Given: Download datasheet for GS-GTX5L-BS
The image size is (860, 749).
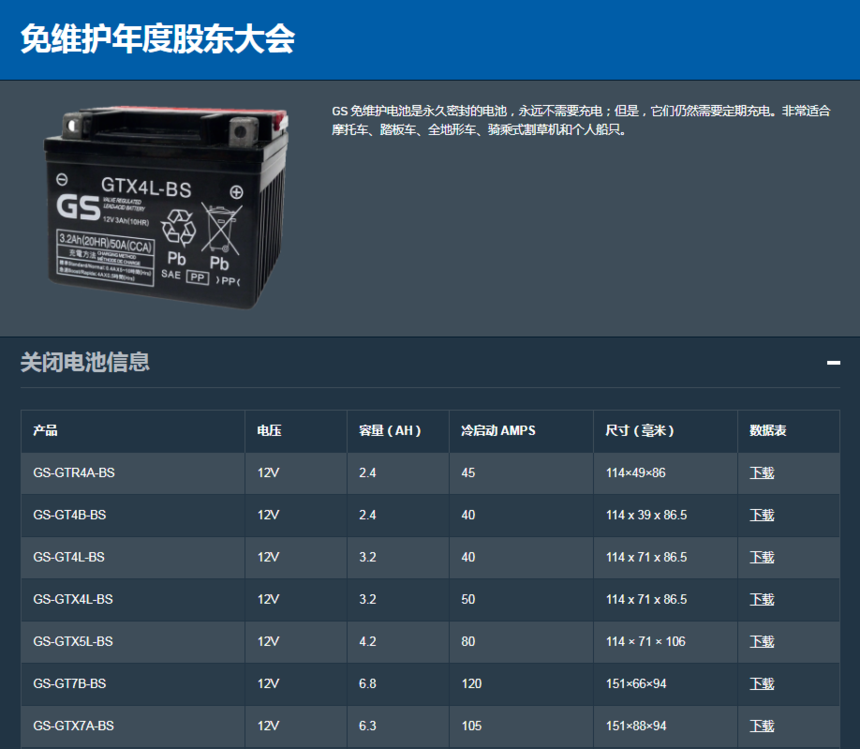Looking at the screenshot, I should pyautogui.click(x=762, y=642).
